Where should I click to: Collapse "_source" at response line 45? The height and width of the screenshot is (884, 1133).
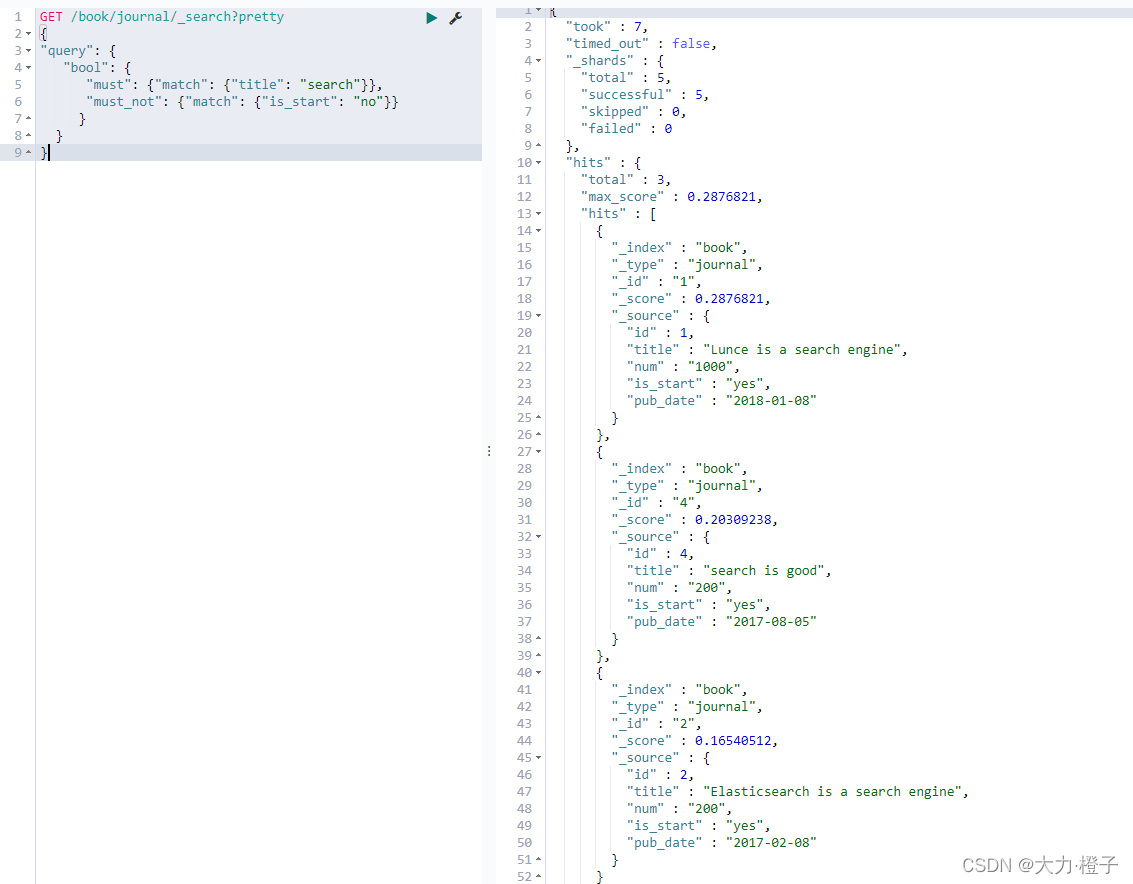pyautogui.click(x=538, y=758)
